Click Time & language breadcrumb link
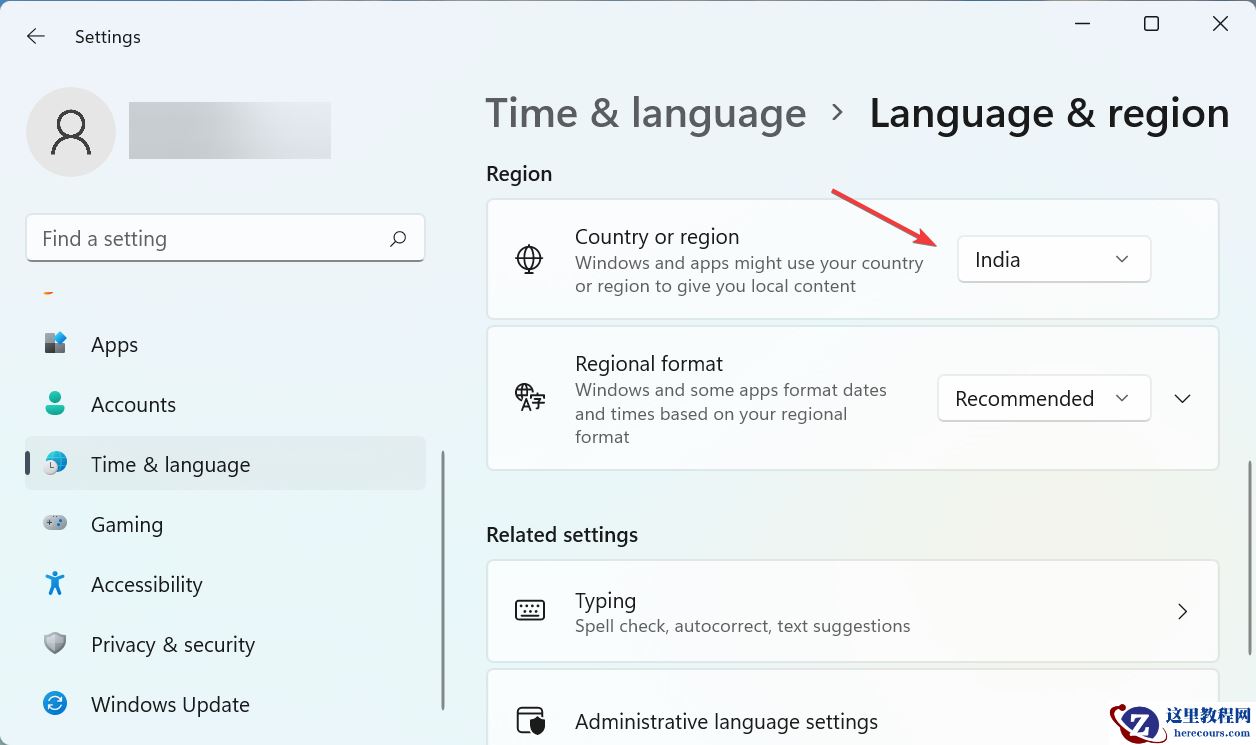This screenshot has height=745, width=1256. 646,113
